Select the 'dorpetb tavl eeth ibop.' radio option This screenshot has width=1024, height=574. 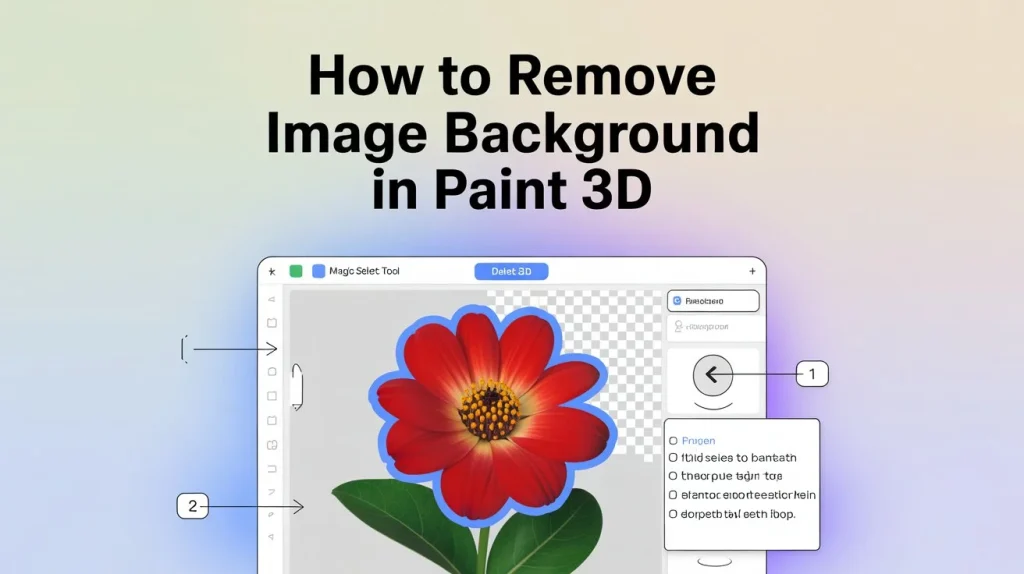click(732, 514)
